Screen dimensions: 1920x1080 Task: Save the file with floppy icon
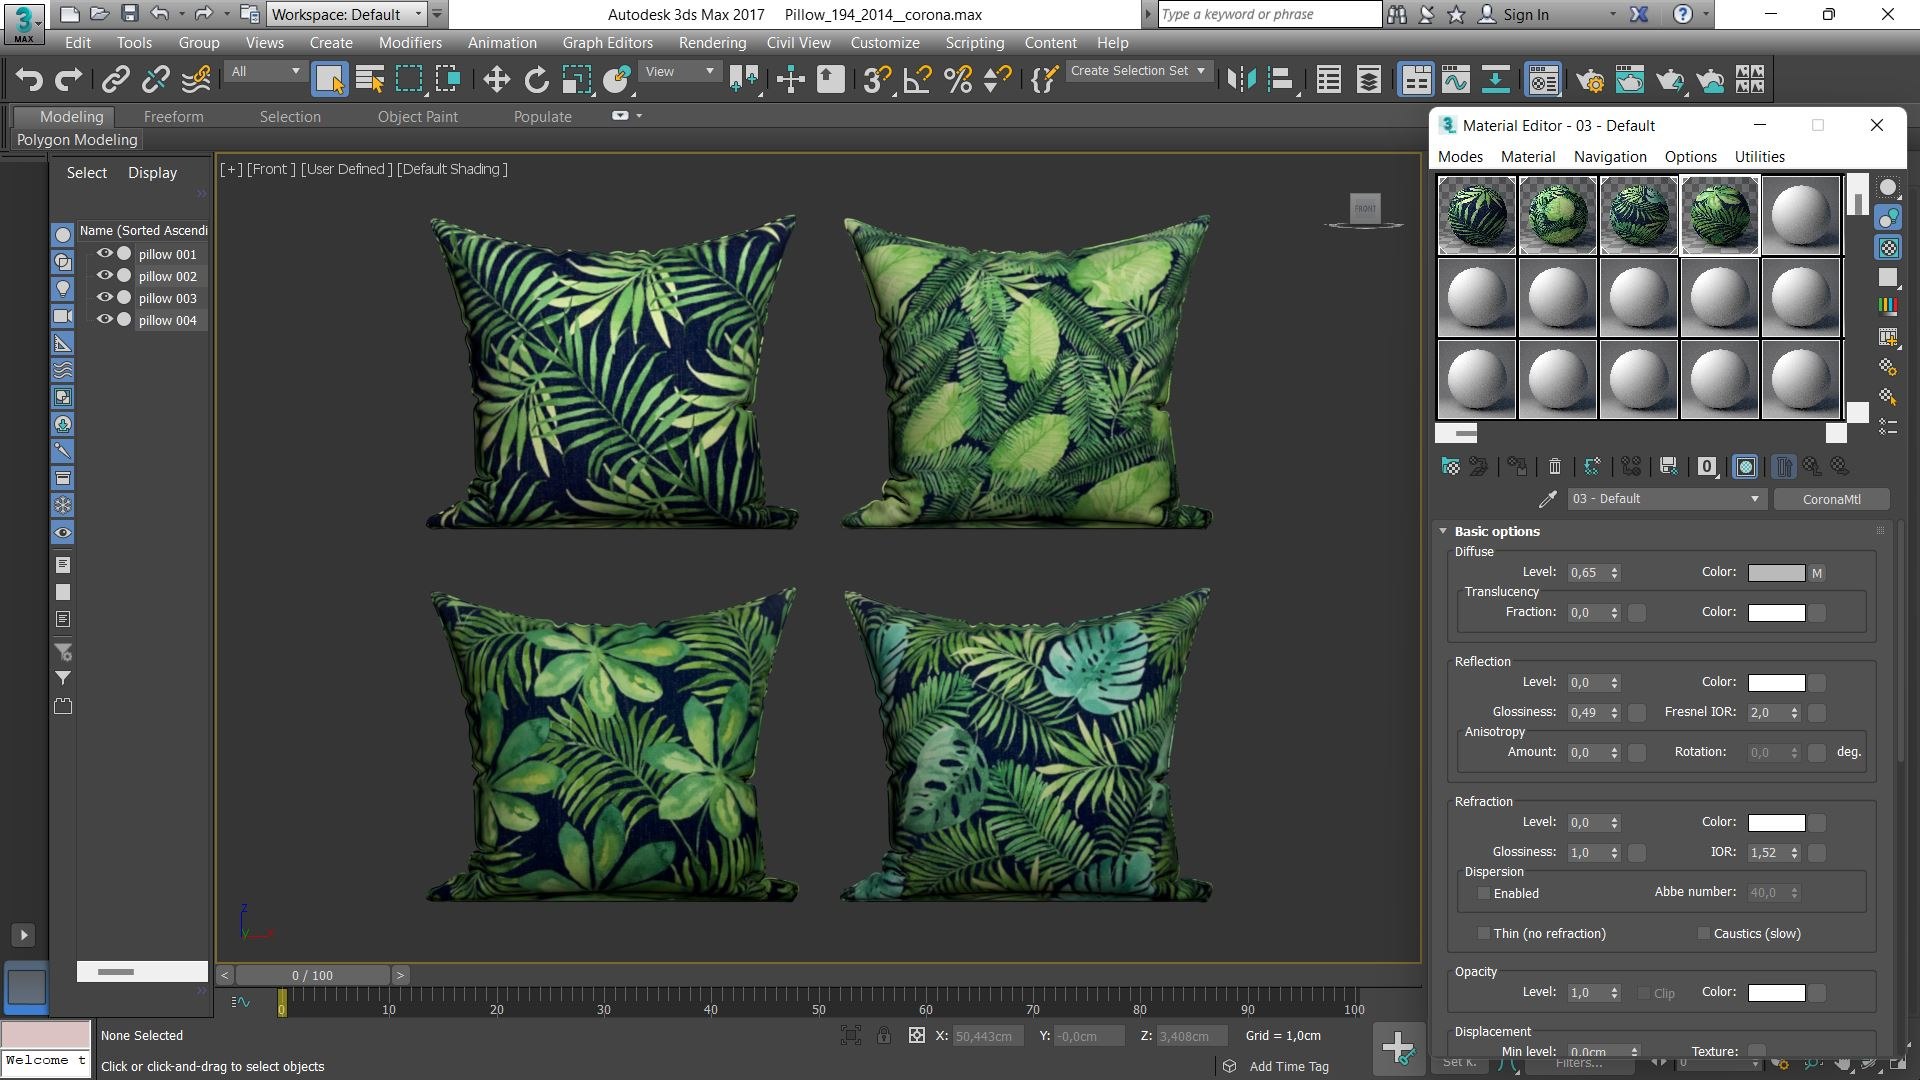tap(129, 14)
